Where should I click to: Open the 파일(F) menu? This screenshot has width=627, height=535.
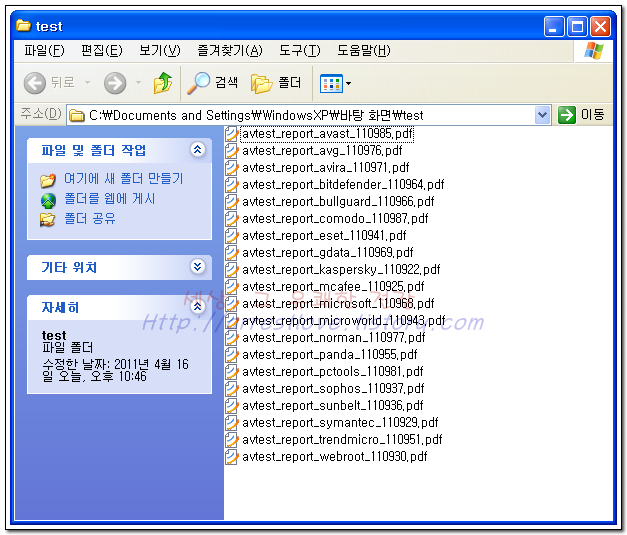pyautogui.click(x=44, y=51)
